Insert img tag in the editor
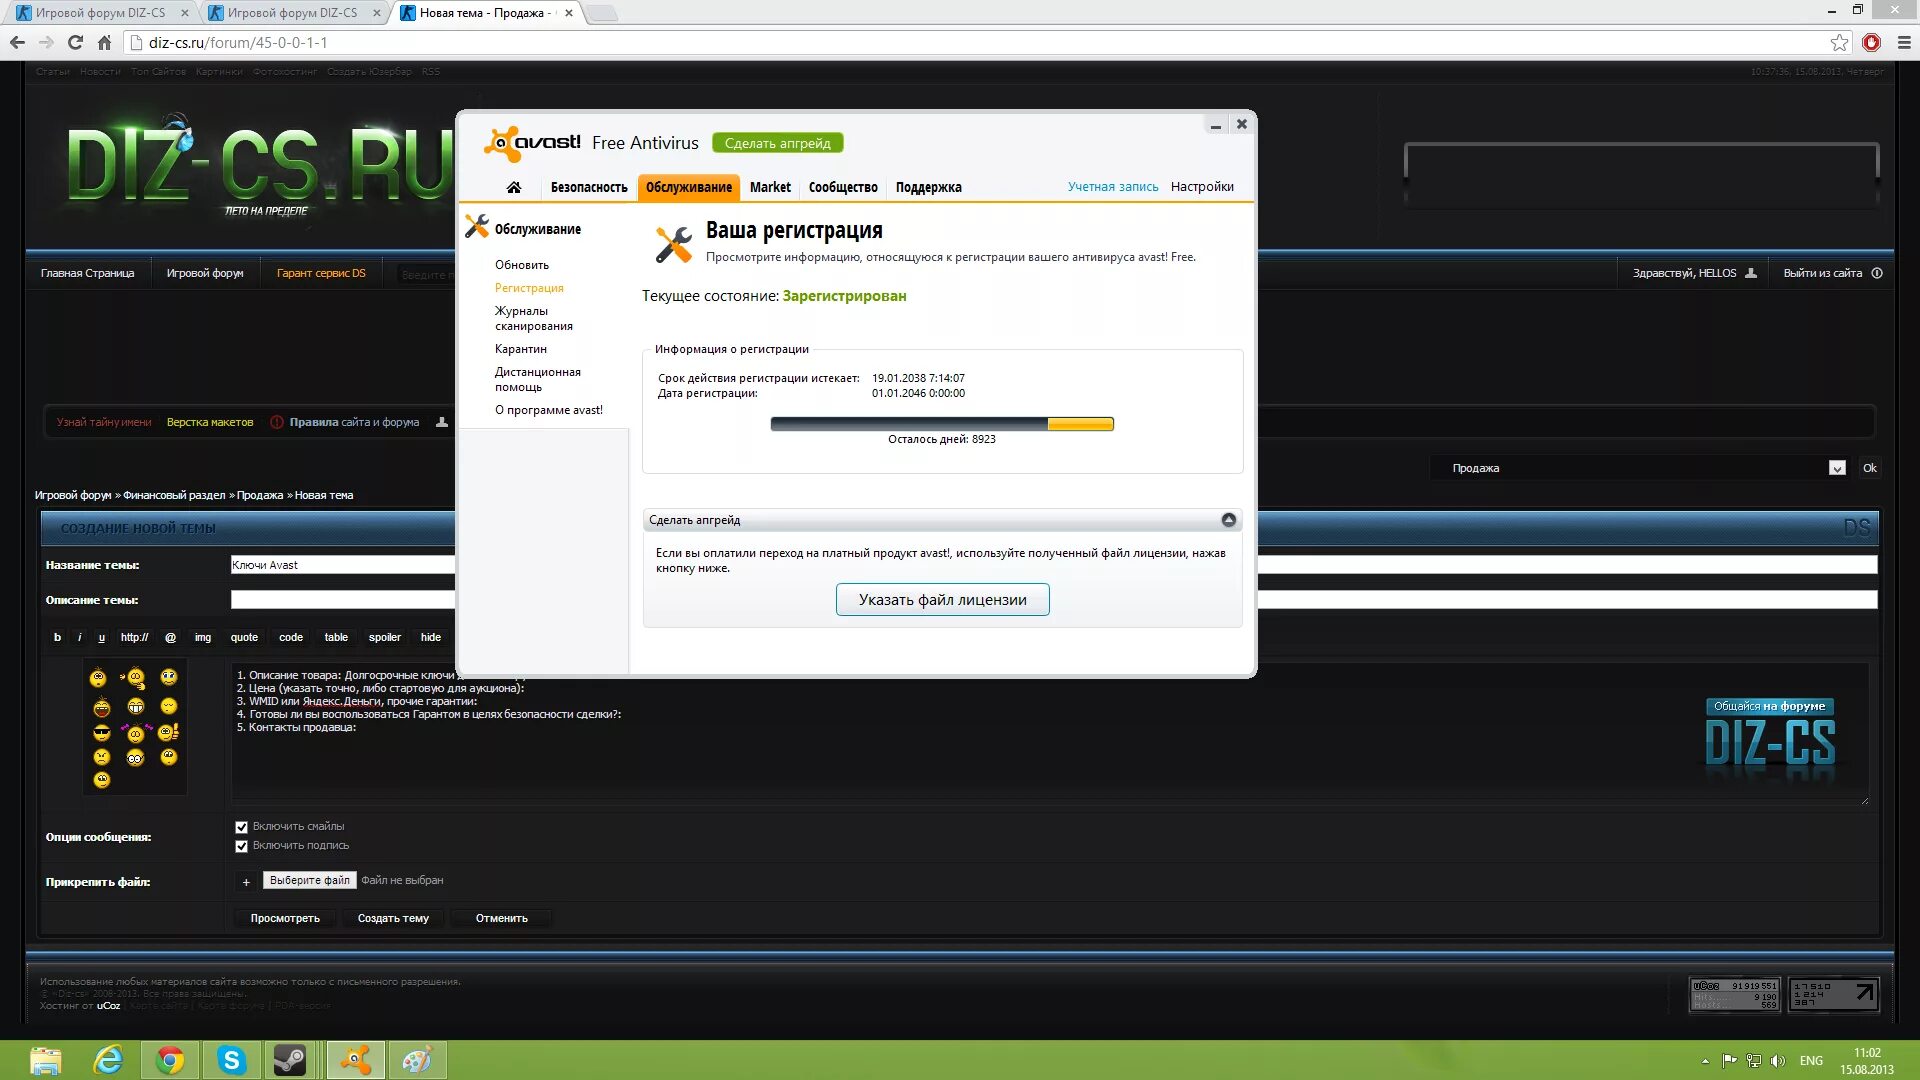Screen dimensions: 1920x1080 (x=203, y=637)
